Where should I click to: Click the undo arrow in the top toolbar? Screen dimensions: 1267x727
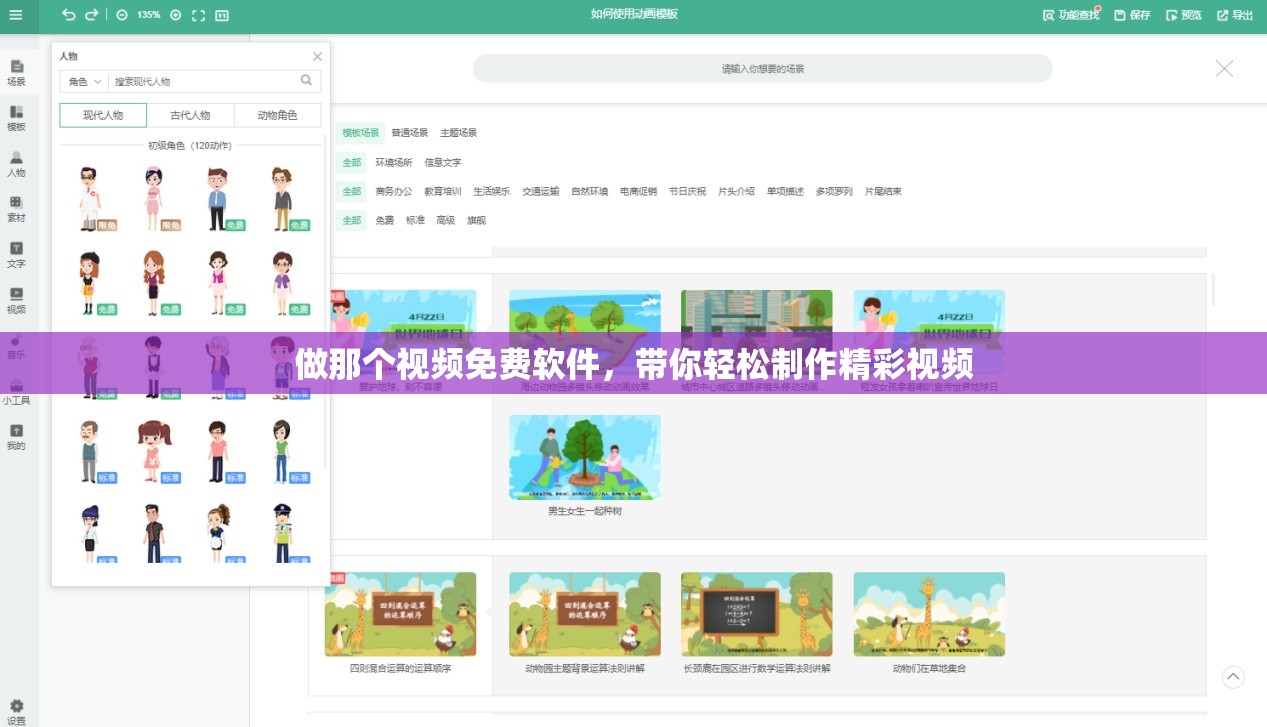pos(67,15)
